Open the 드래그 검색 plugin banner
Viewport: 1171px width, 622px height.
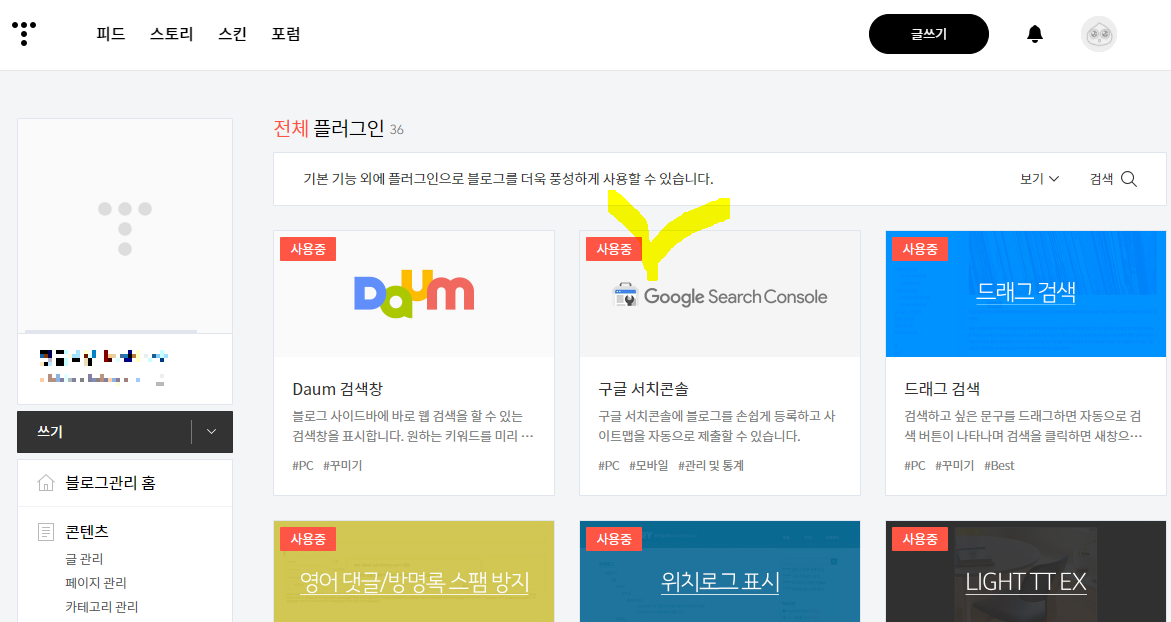pyautogui.click(x=1025, y=293)
